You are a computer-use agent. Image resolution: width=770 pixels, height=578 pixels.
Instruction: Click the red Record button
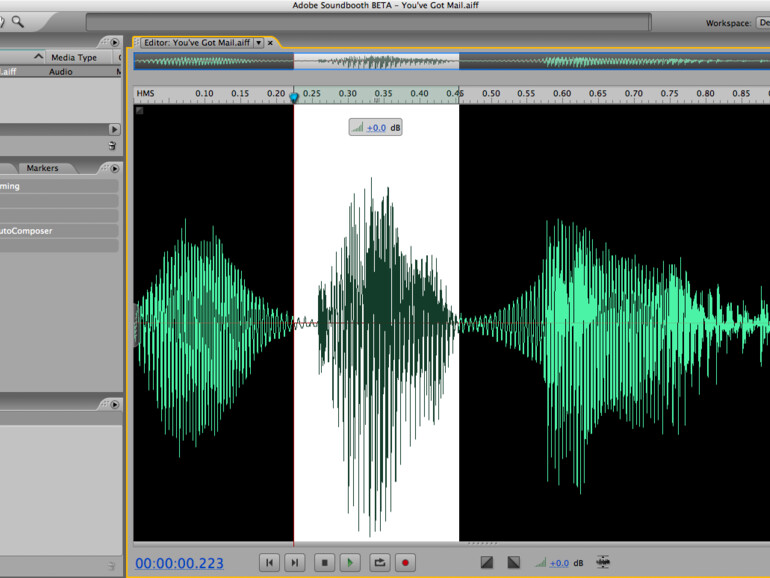click(x=406, y=563)
